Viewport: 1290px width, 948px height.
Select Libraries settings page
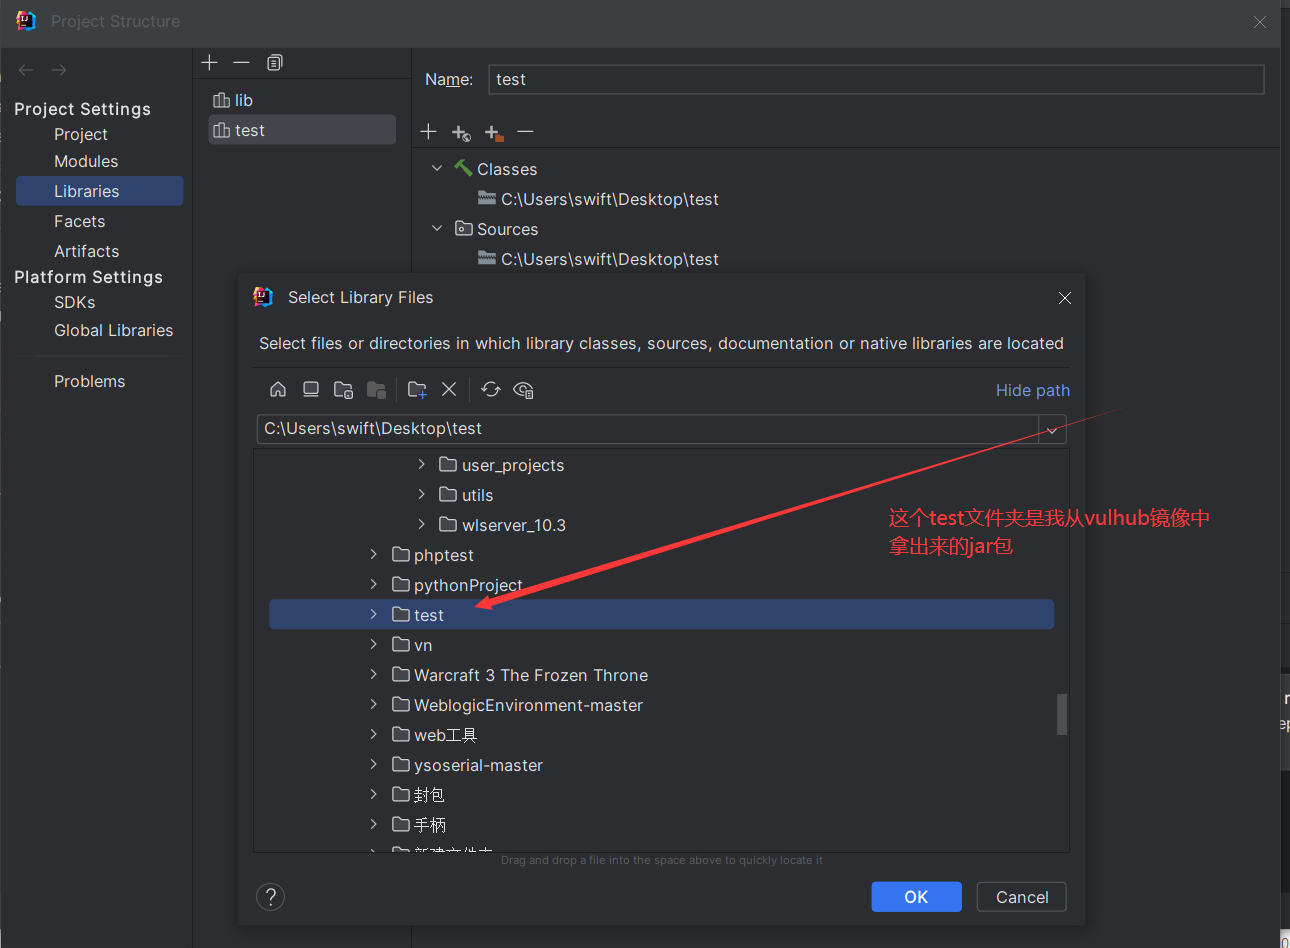tap(99, 191)
